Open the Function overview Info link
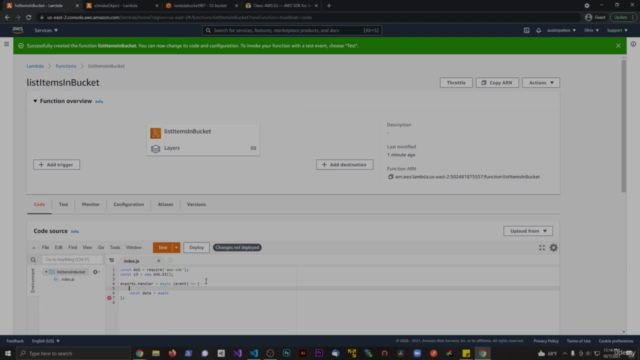The image size is (640, 360). click(x=99, y=102)
